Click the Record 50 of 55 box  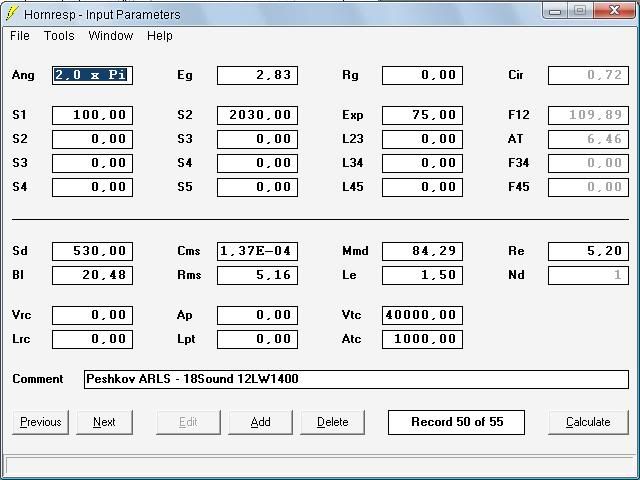pos(456,422)
